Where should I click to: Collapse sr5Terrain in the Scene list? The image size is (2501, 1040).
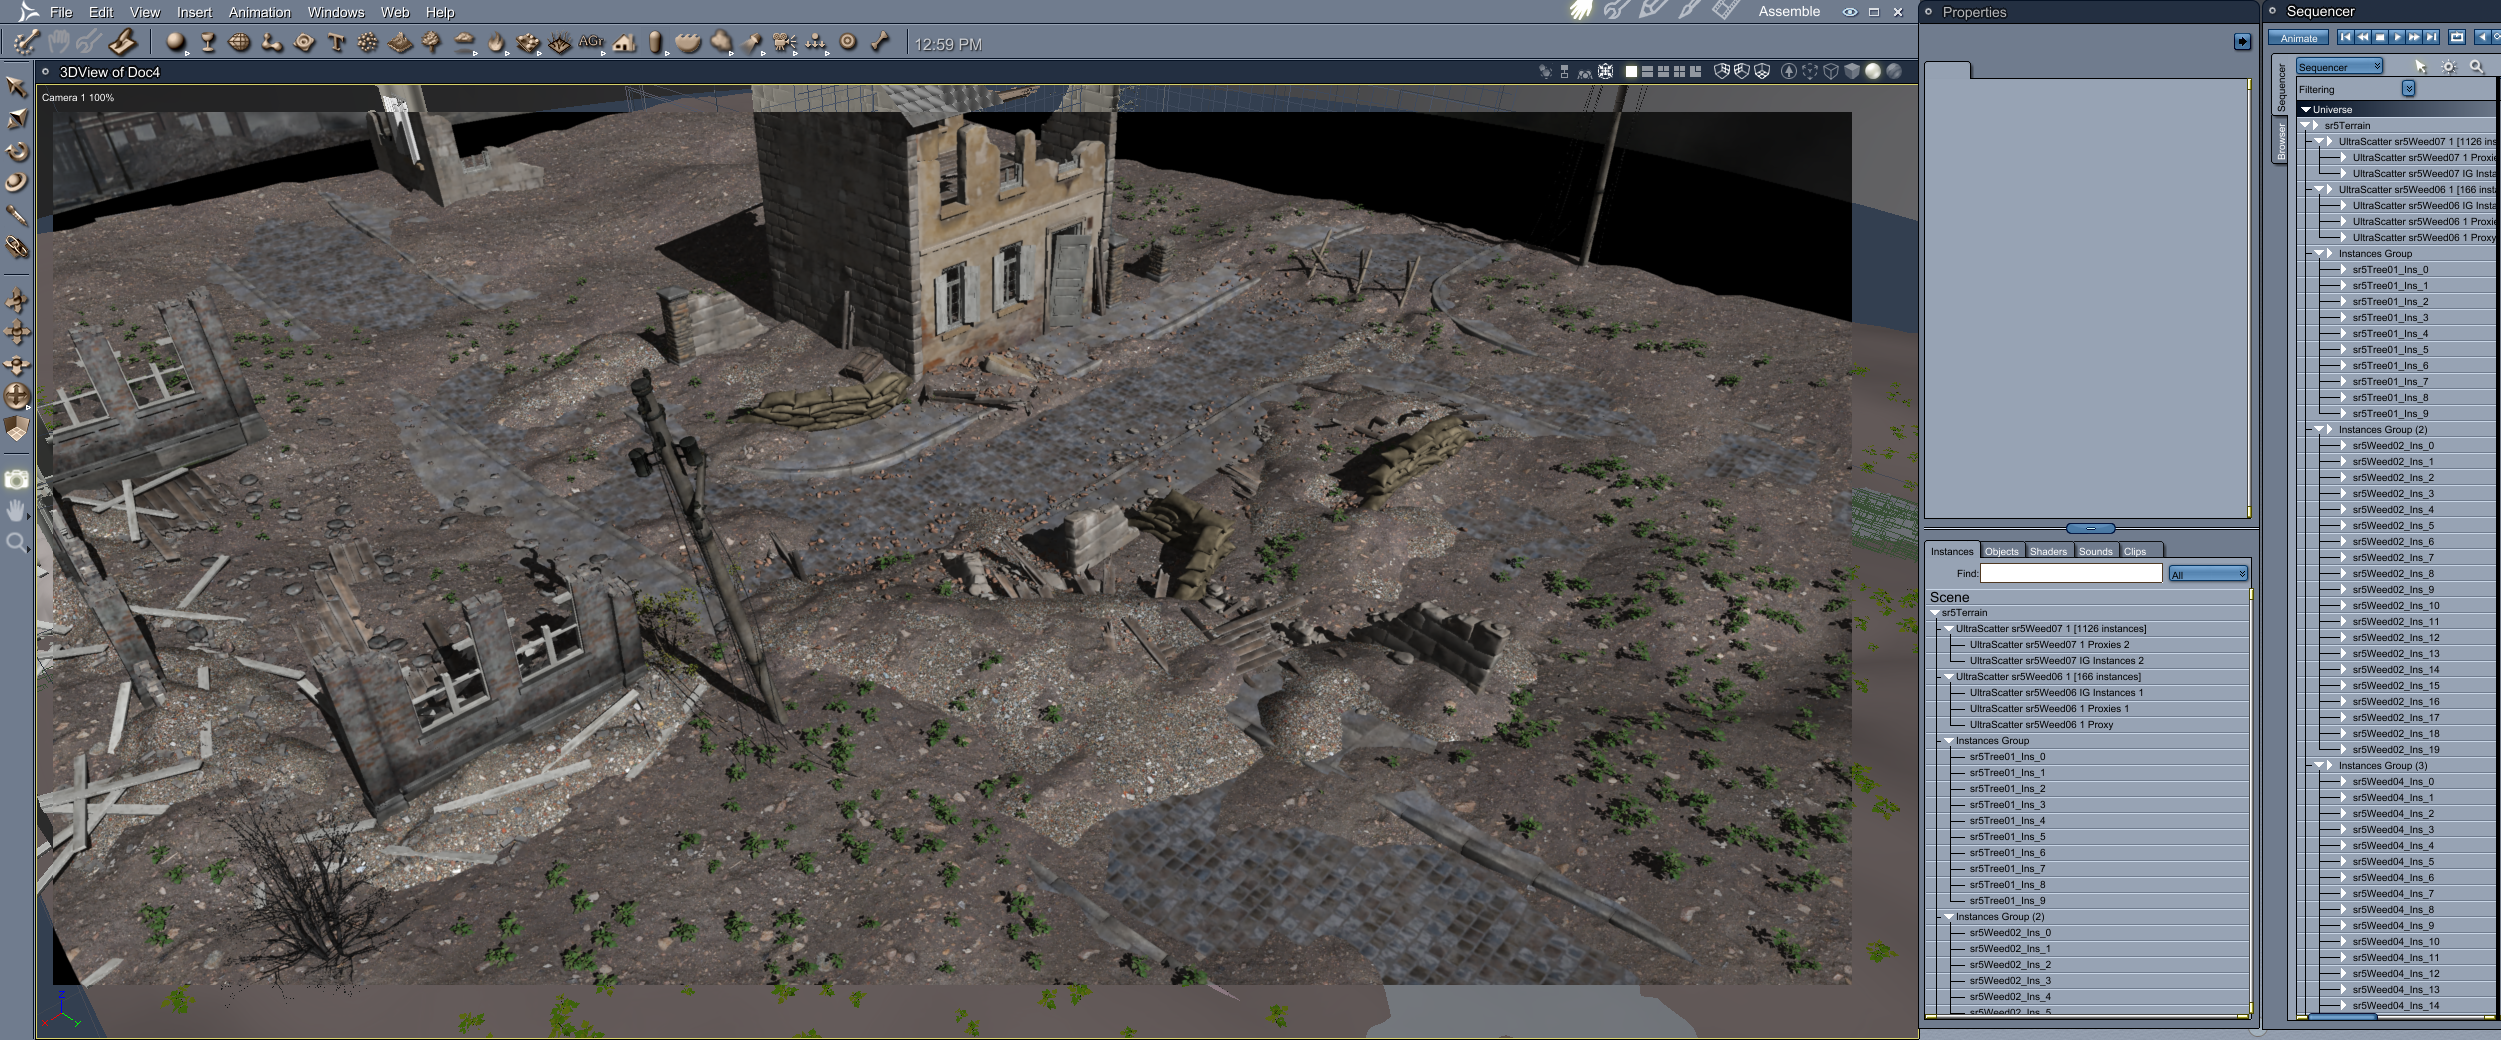(x=1935, y=613)
